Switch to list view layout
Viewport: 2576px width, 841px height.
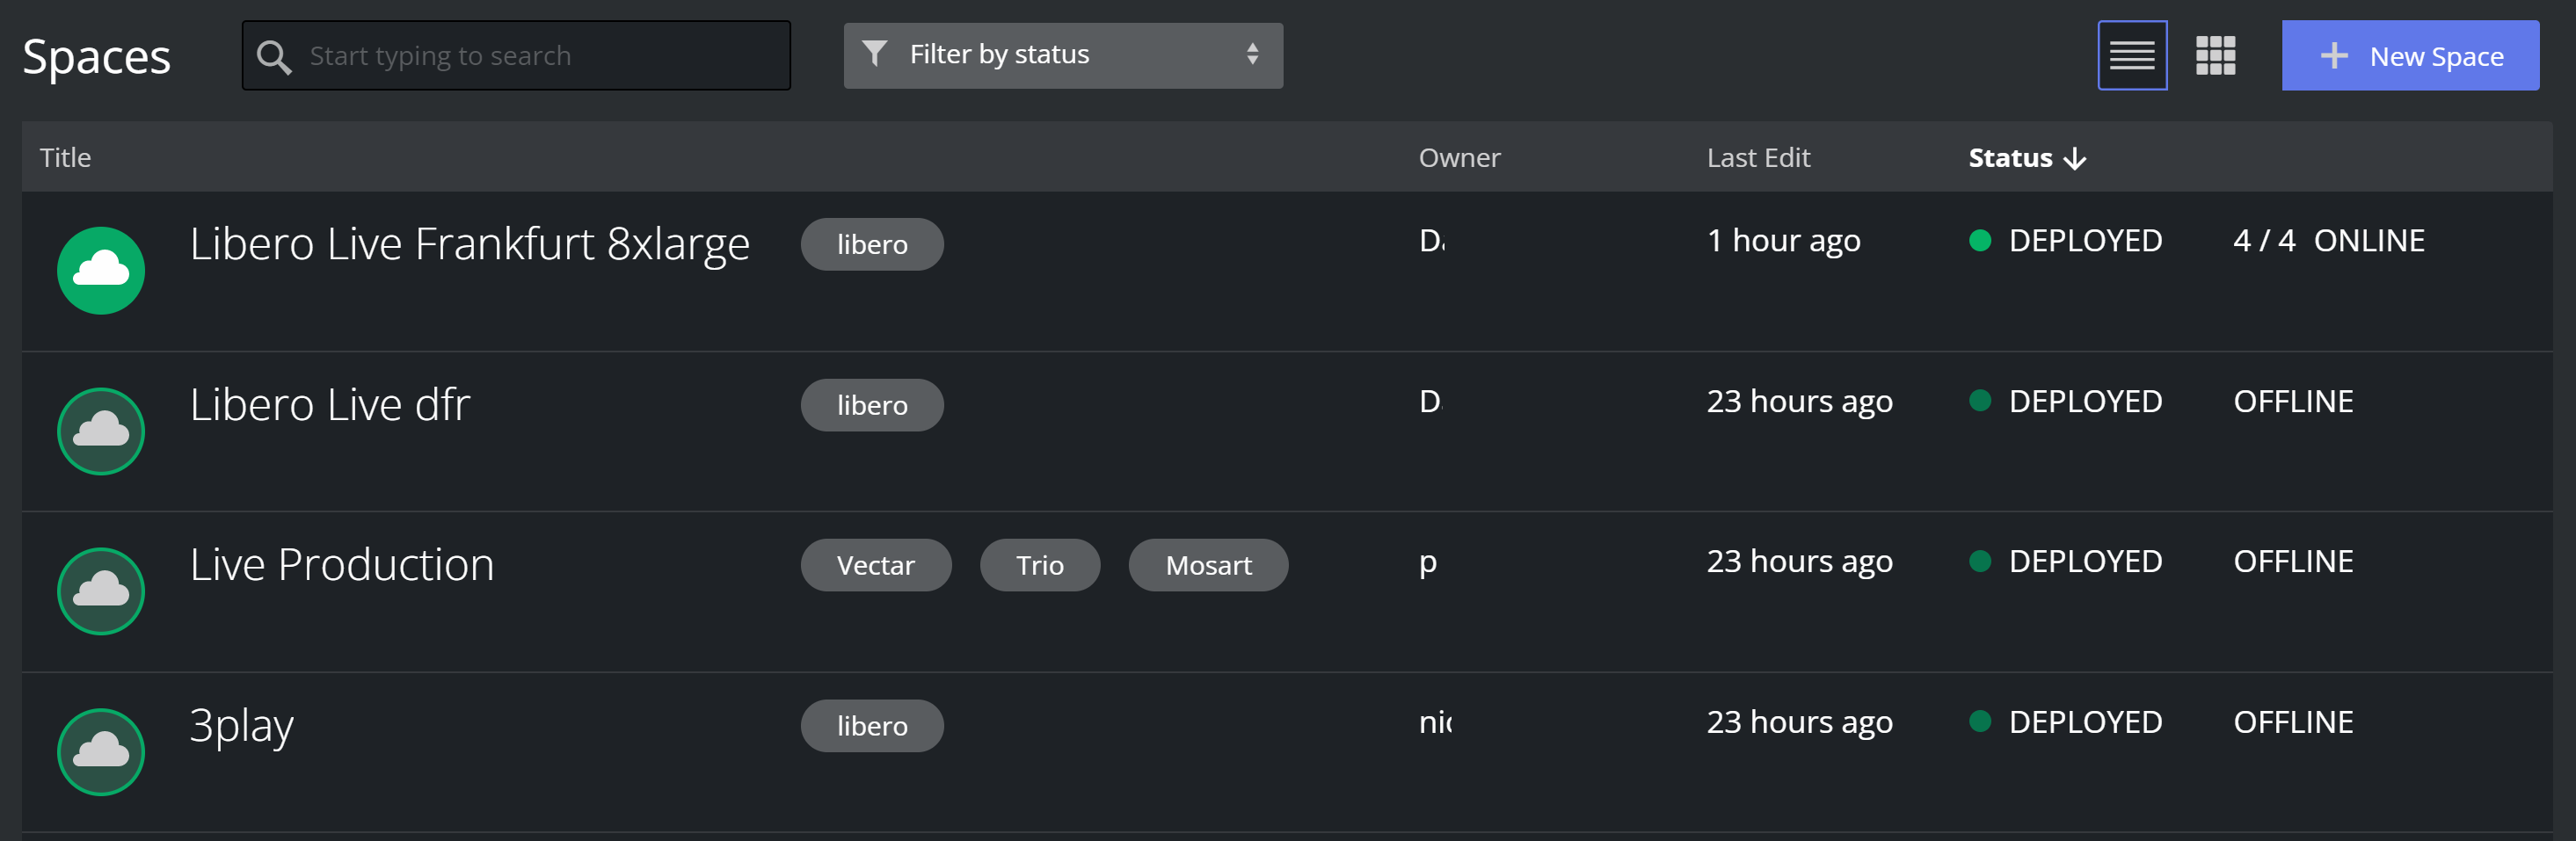(x=2131, y=56)
